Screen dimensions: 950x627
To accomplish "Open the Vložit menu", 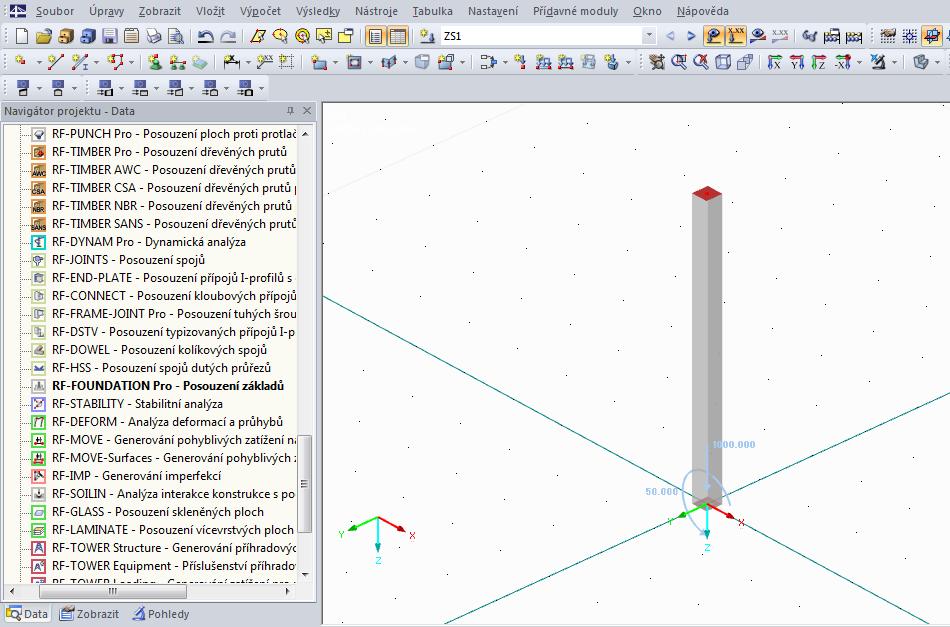I will click(x=210, y=11).
